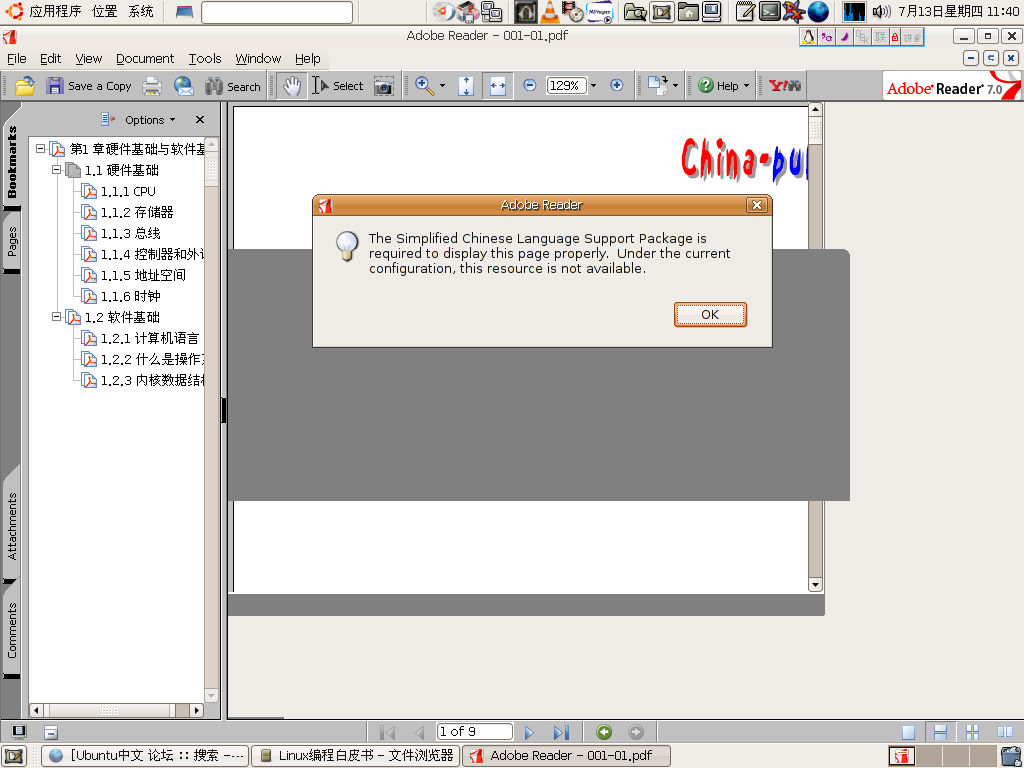The height and width of the screenshot is (768, 1024).
Task: Click the Full Screen view icon
Action: pyautogui.click(x=19, y=732)
